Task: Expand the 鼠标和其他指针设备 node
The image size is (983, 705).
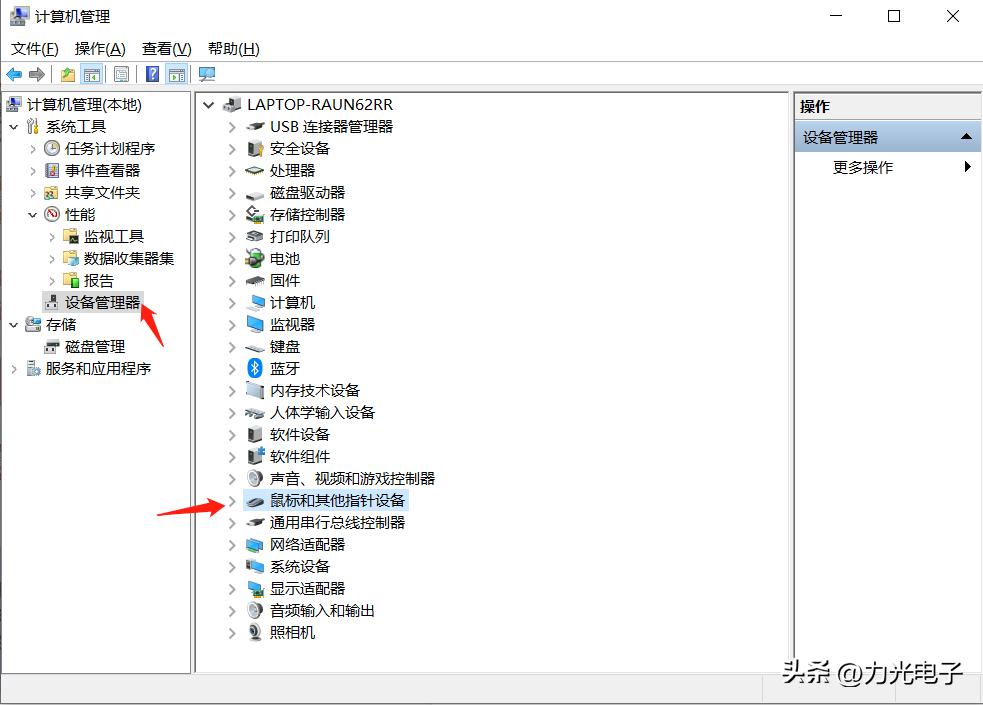Action: click(231, 500)
